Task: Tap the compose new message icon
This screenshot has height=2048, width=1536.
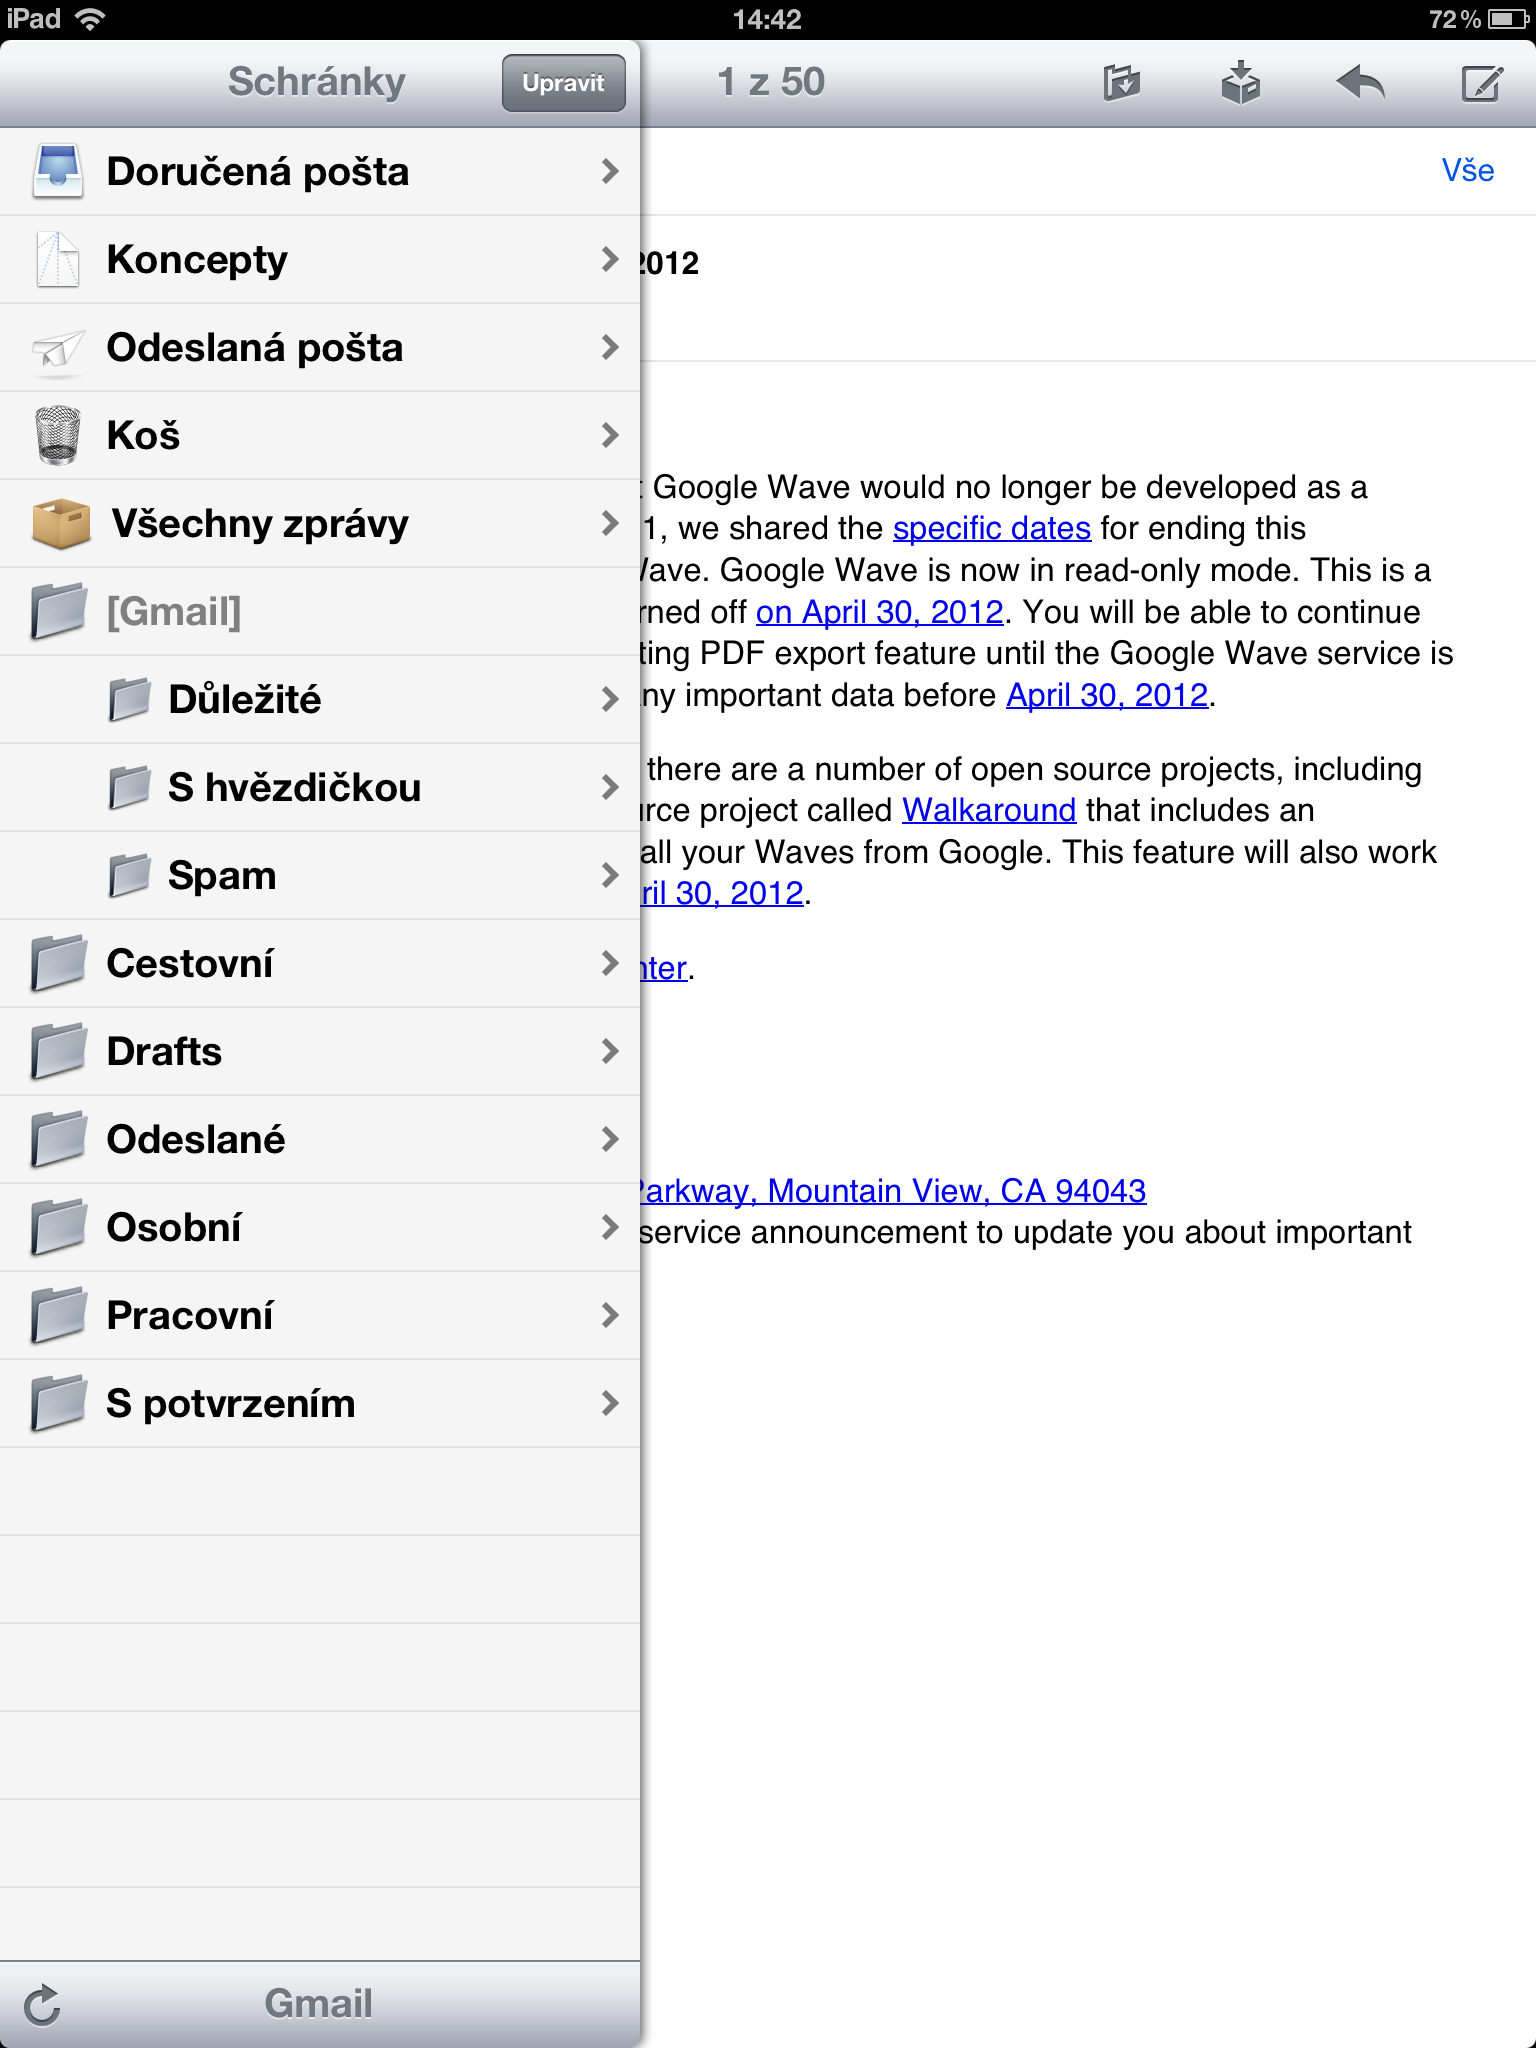Action: tap(1481, 83)
